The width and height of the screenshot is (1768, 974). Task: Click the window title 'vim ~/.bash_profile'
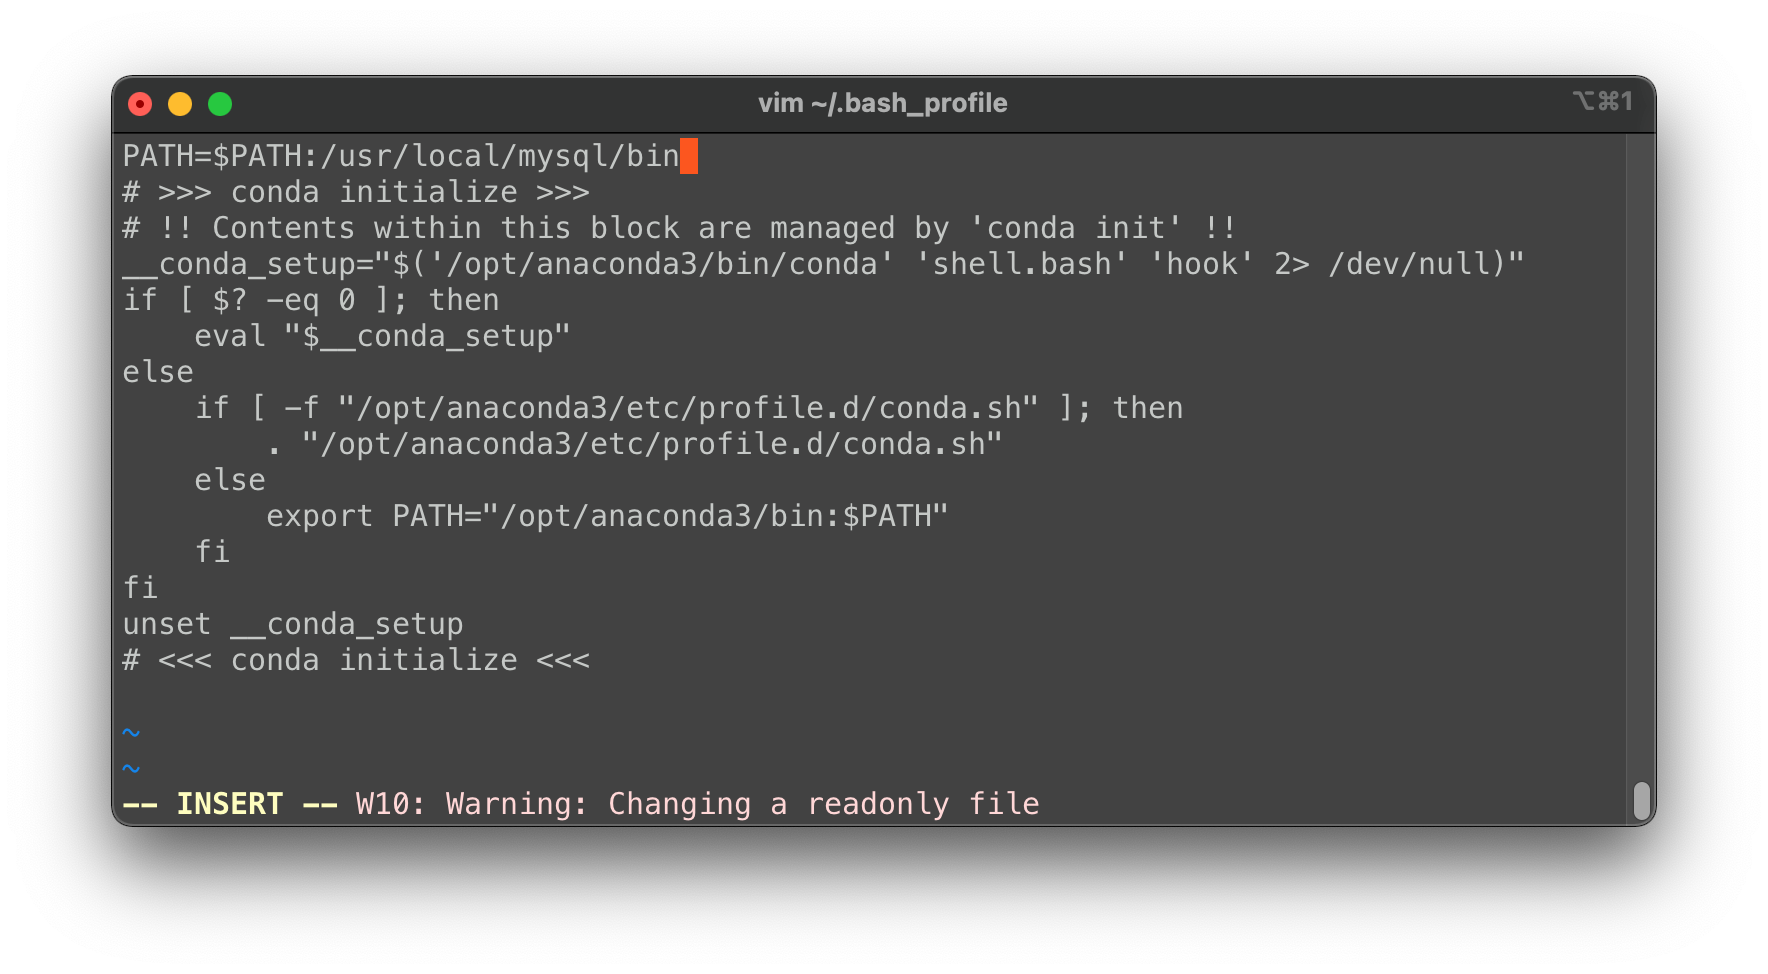882,103
